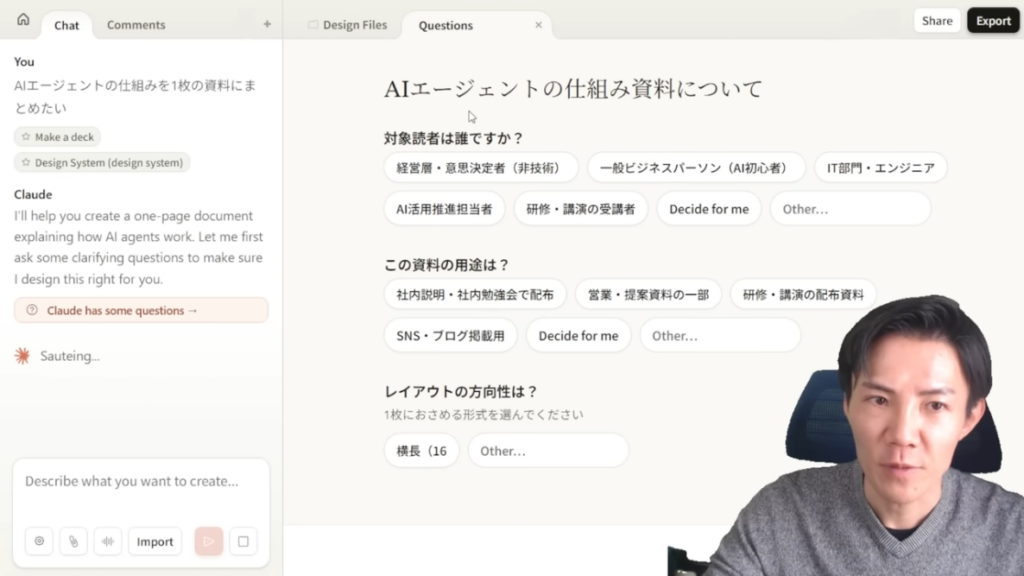1024x576 pixels.
Task: Open the settings dial icon in the message composer
Action: coord(39,541)
